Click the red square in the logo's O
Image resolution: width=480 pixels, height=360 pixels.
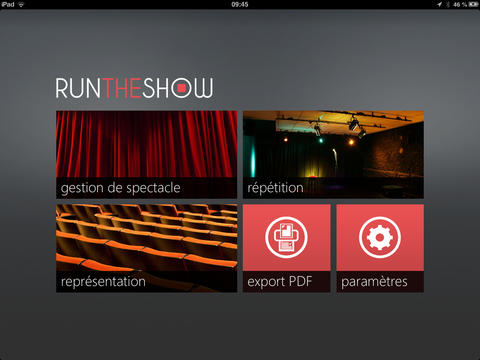tap(182, 88)
